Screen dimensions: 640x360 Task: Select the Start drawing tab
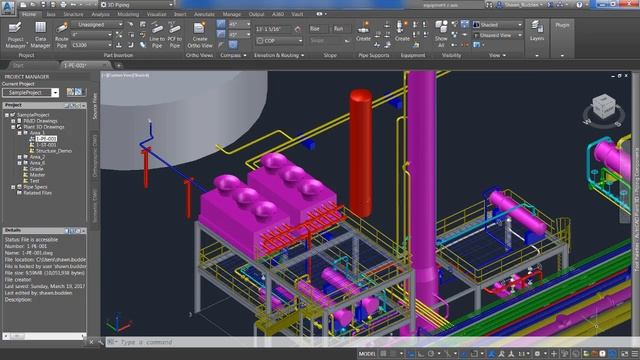pyautogui.click(x=18, y=65)
